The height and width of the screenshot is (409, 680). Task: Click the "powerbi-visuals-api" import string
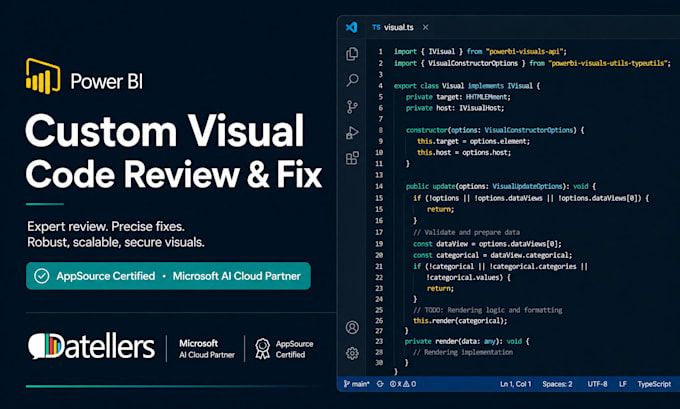click(524, 52)
